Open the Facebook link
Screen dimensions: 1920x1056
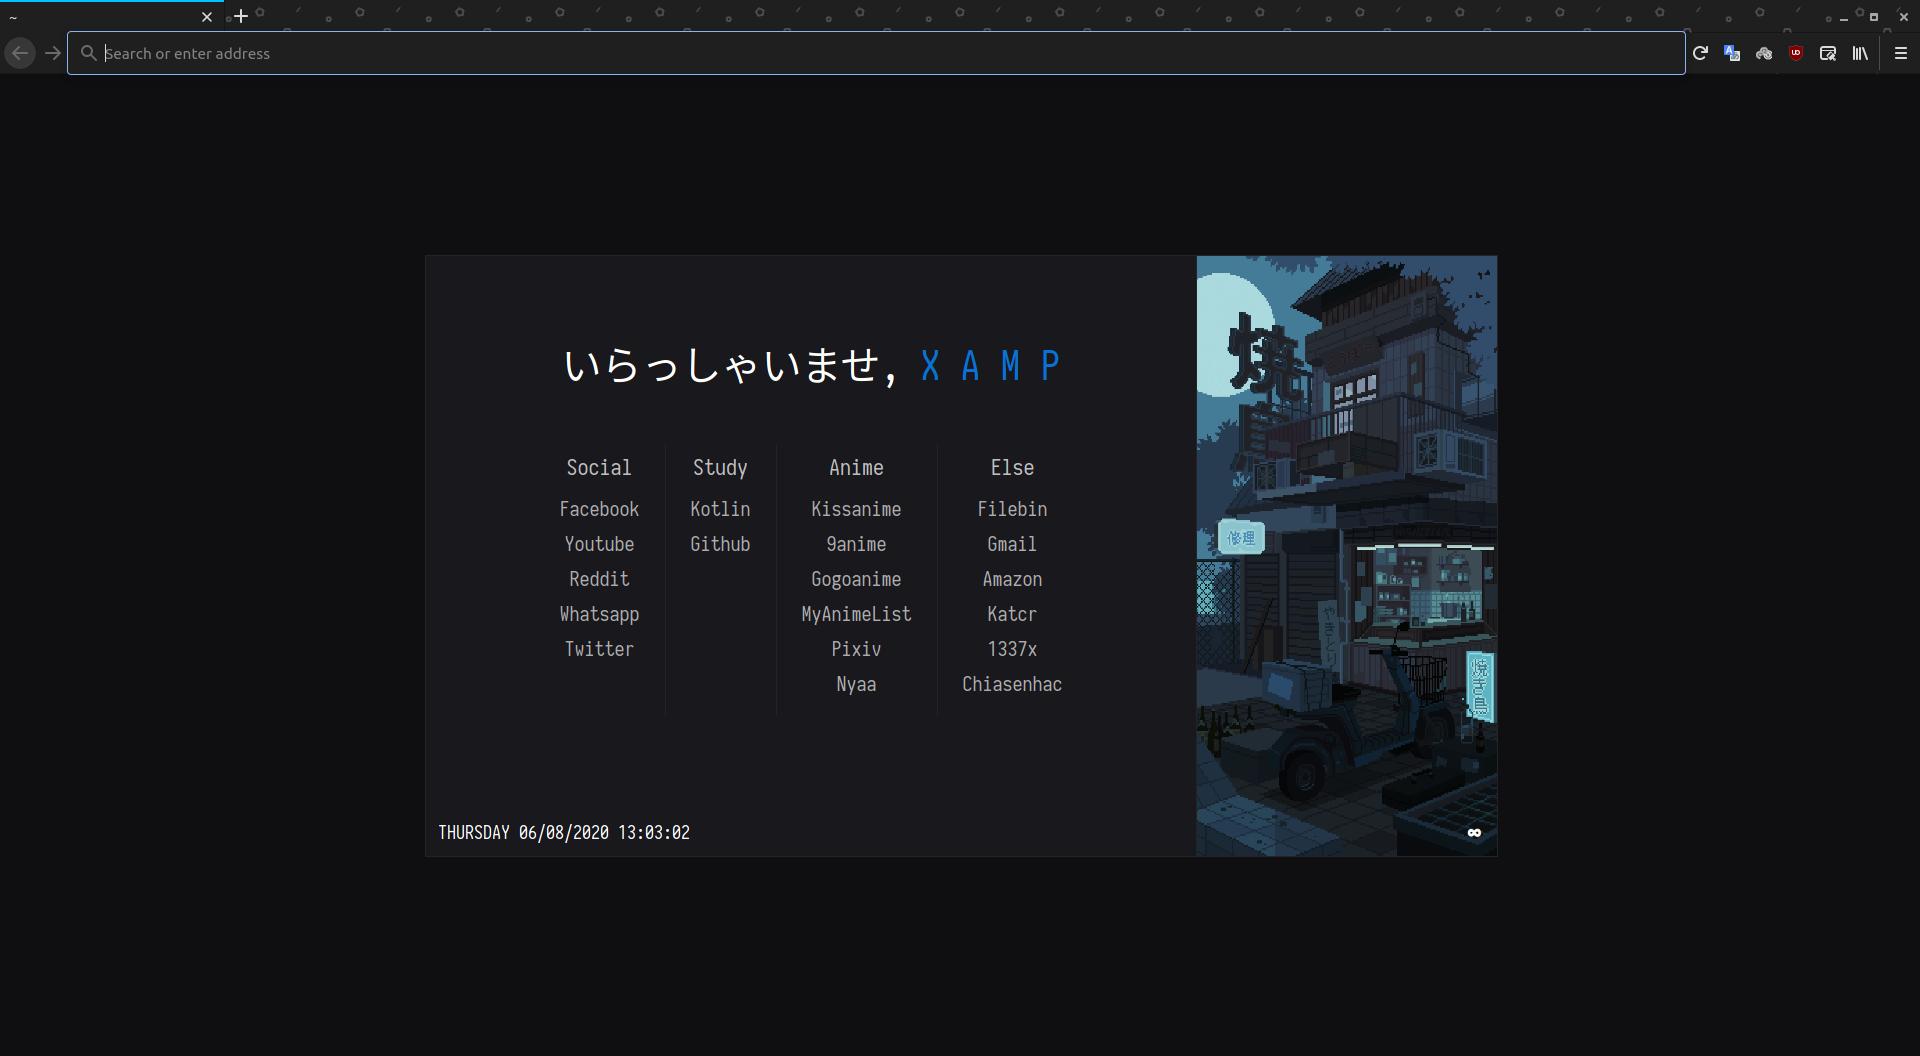pos(599,509)
